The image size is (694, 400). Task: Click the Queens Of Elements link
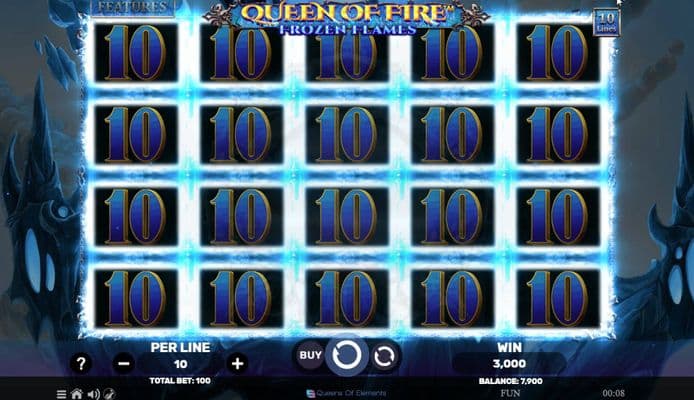pyautogui.click(x=346, y=393)
